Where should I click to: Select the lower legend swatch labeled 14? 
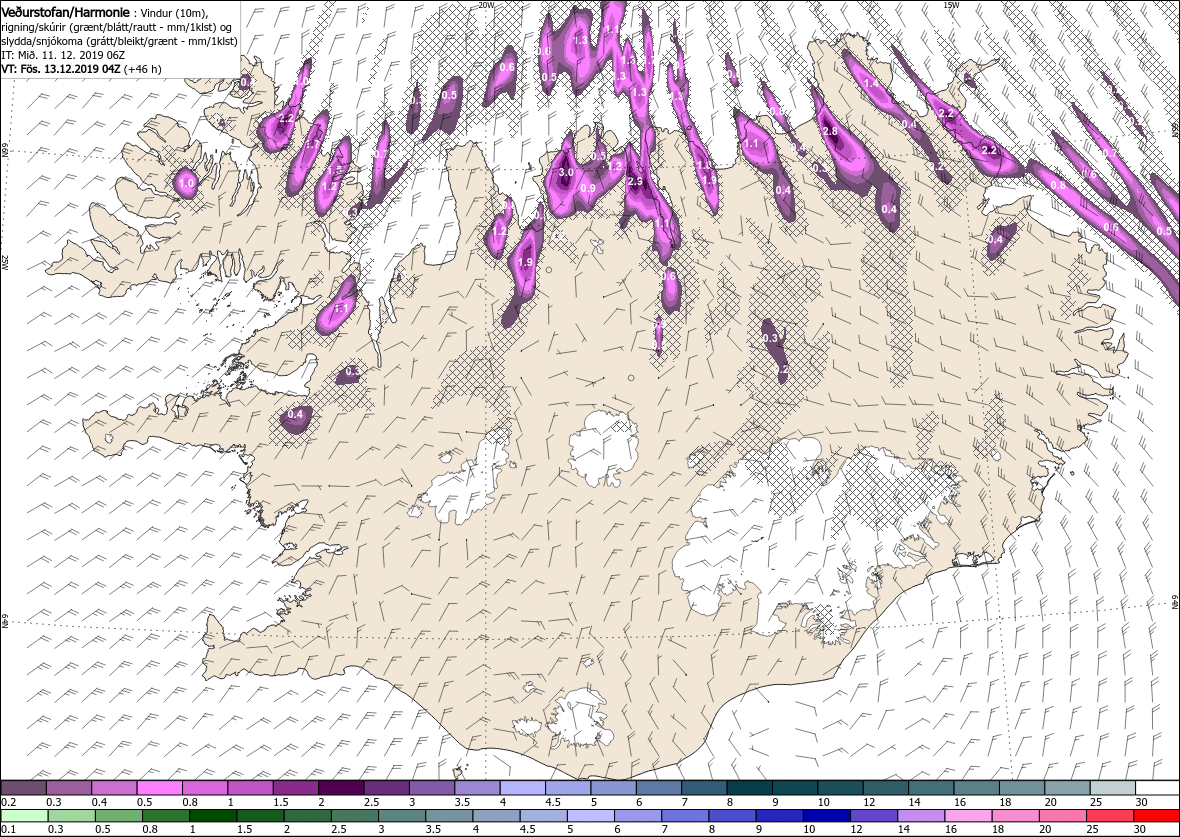point(920,817)
